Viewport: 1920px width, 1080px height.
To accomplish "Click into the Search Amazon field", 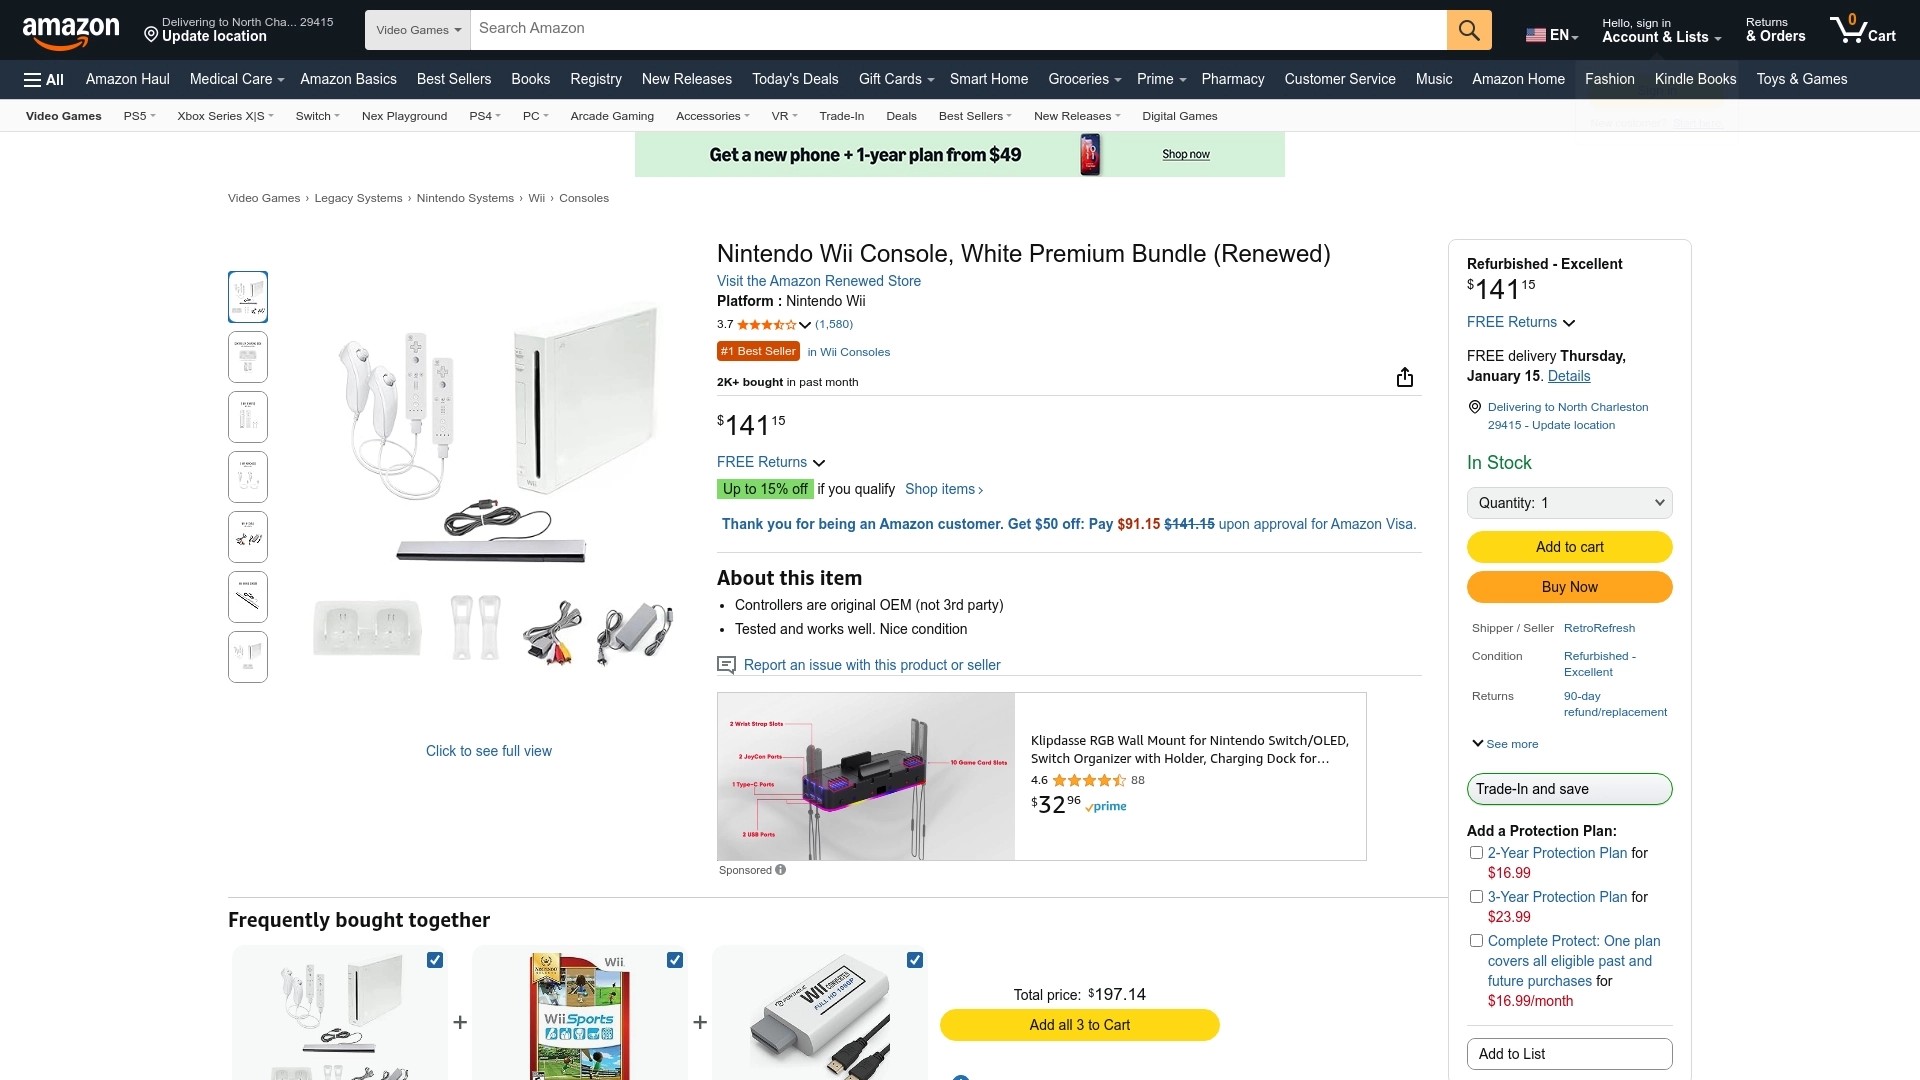I will 957,29.
